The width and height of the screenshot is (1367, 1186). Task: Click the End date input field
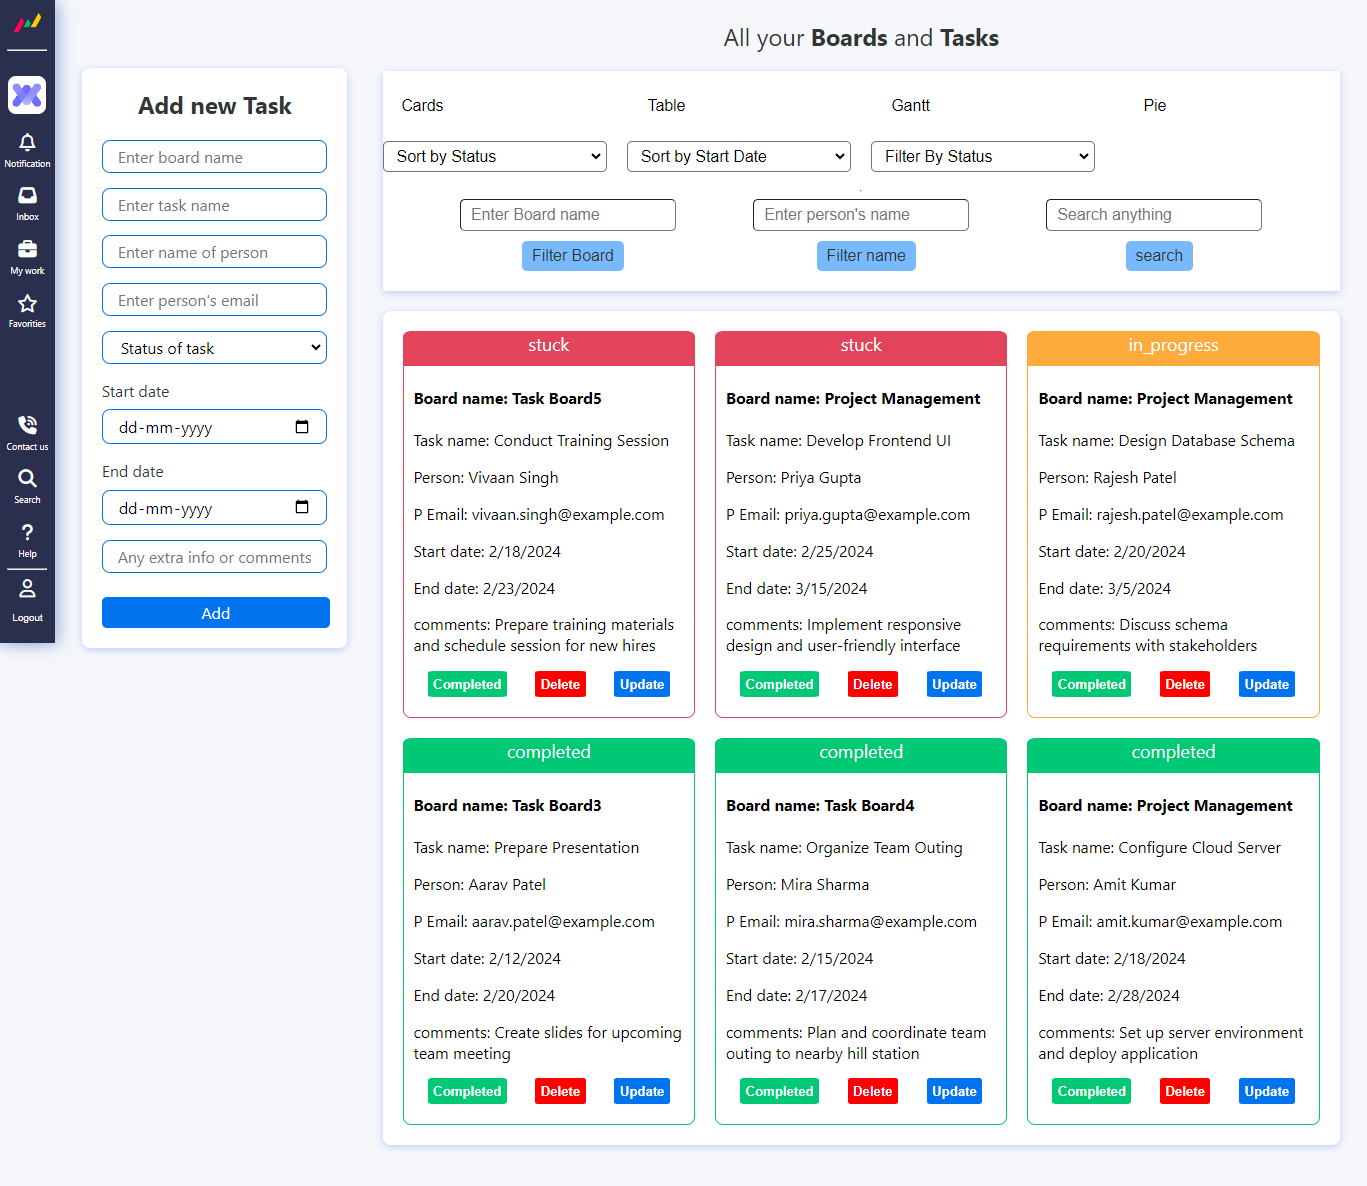click(x=214, y=508)
